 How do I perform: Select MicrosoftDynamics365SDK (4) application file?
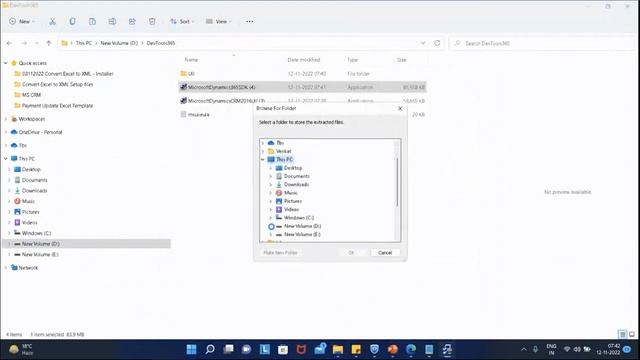pos(302,87)
